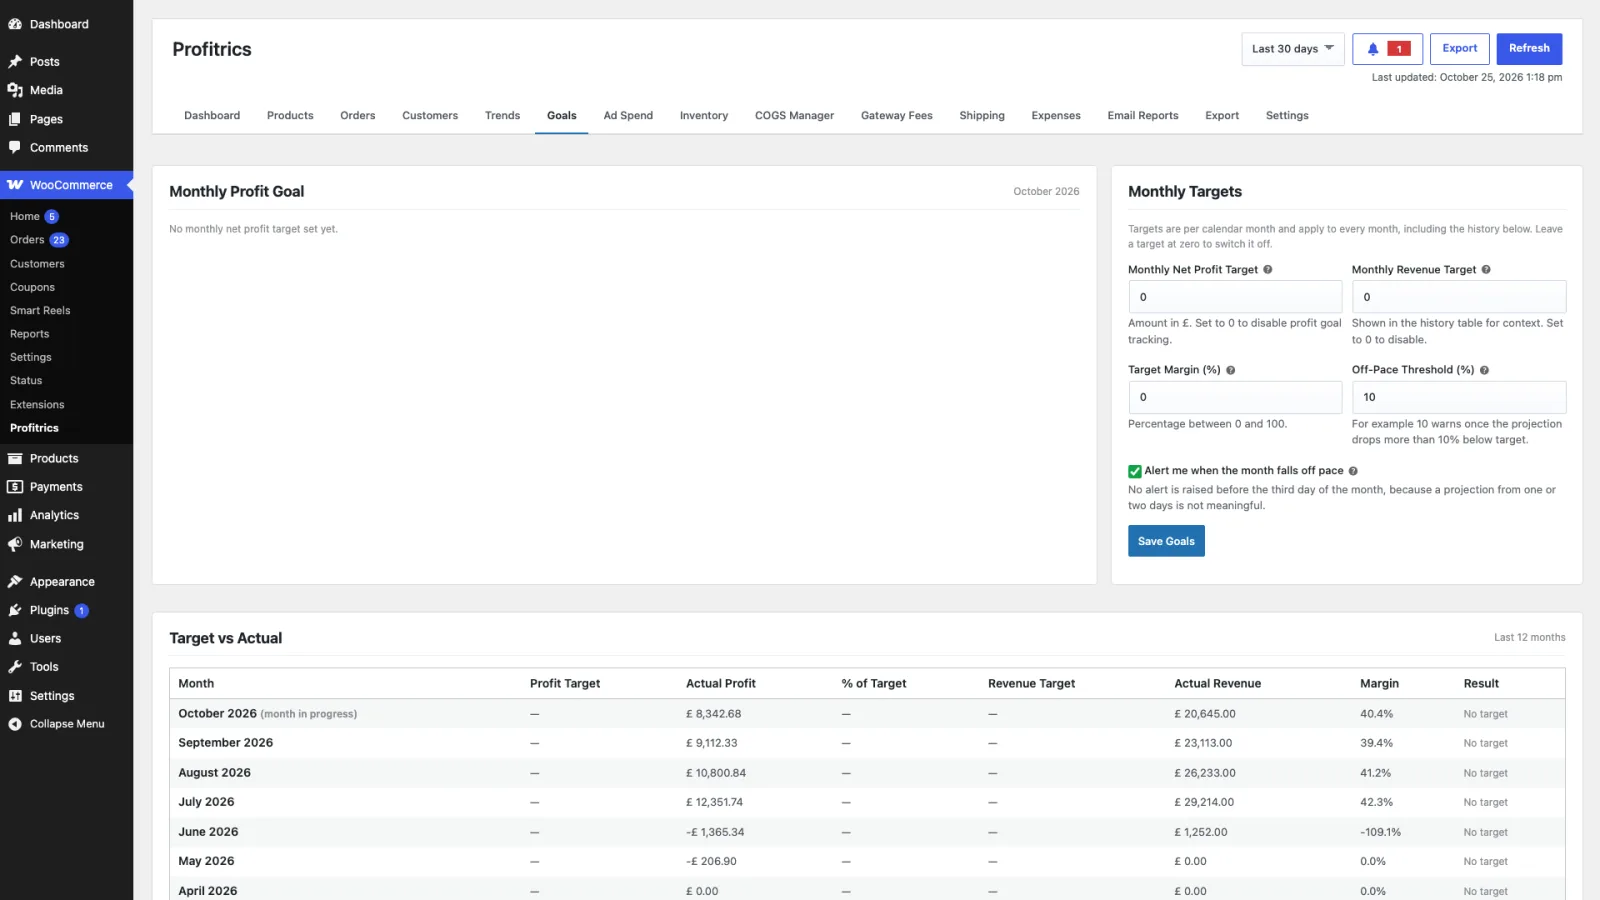Open the Customers tab in Profitrics nav
The image size is (1600, 900).
tap(430, 116)
